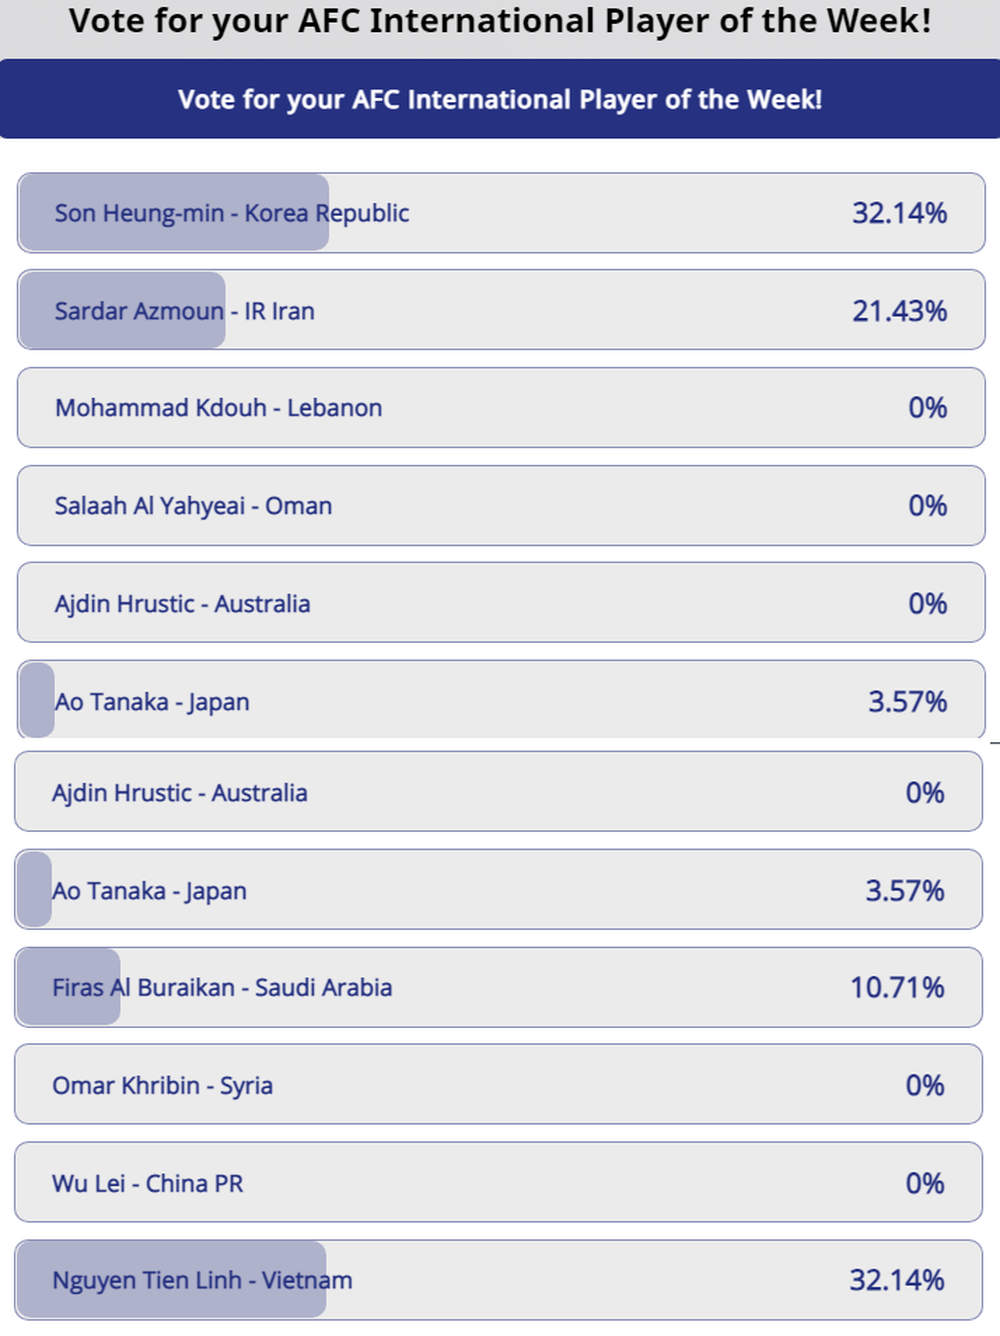Click the 10.71% result for Firas Al Buraikan
Viewport: 1000px width, 1336px height.
(x=897, y=988)
